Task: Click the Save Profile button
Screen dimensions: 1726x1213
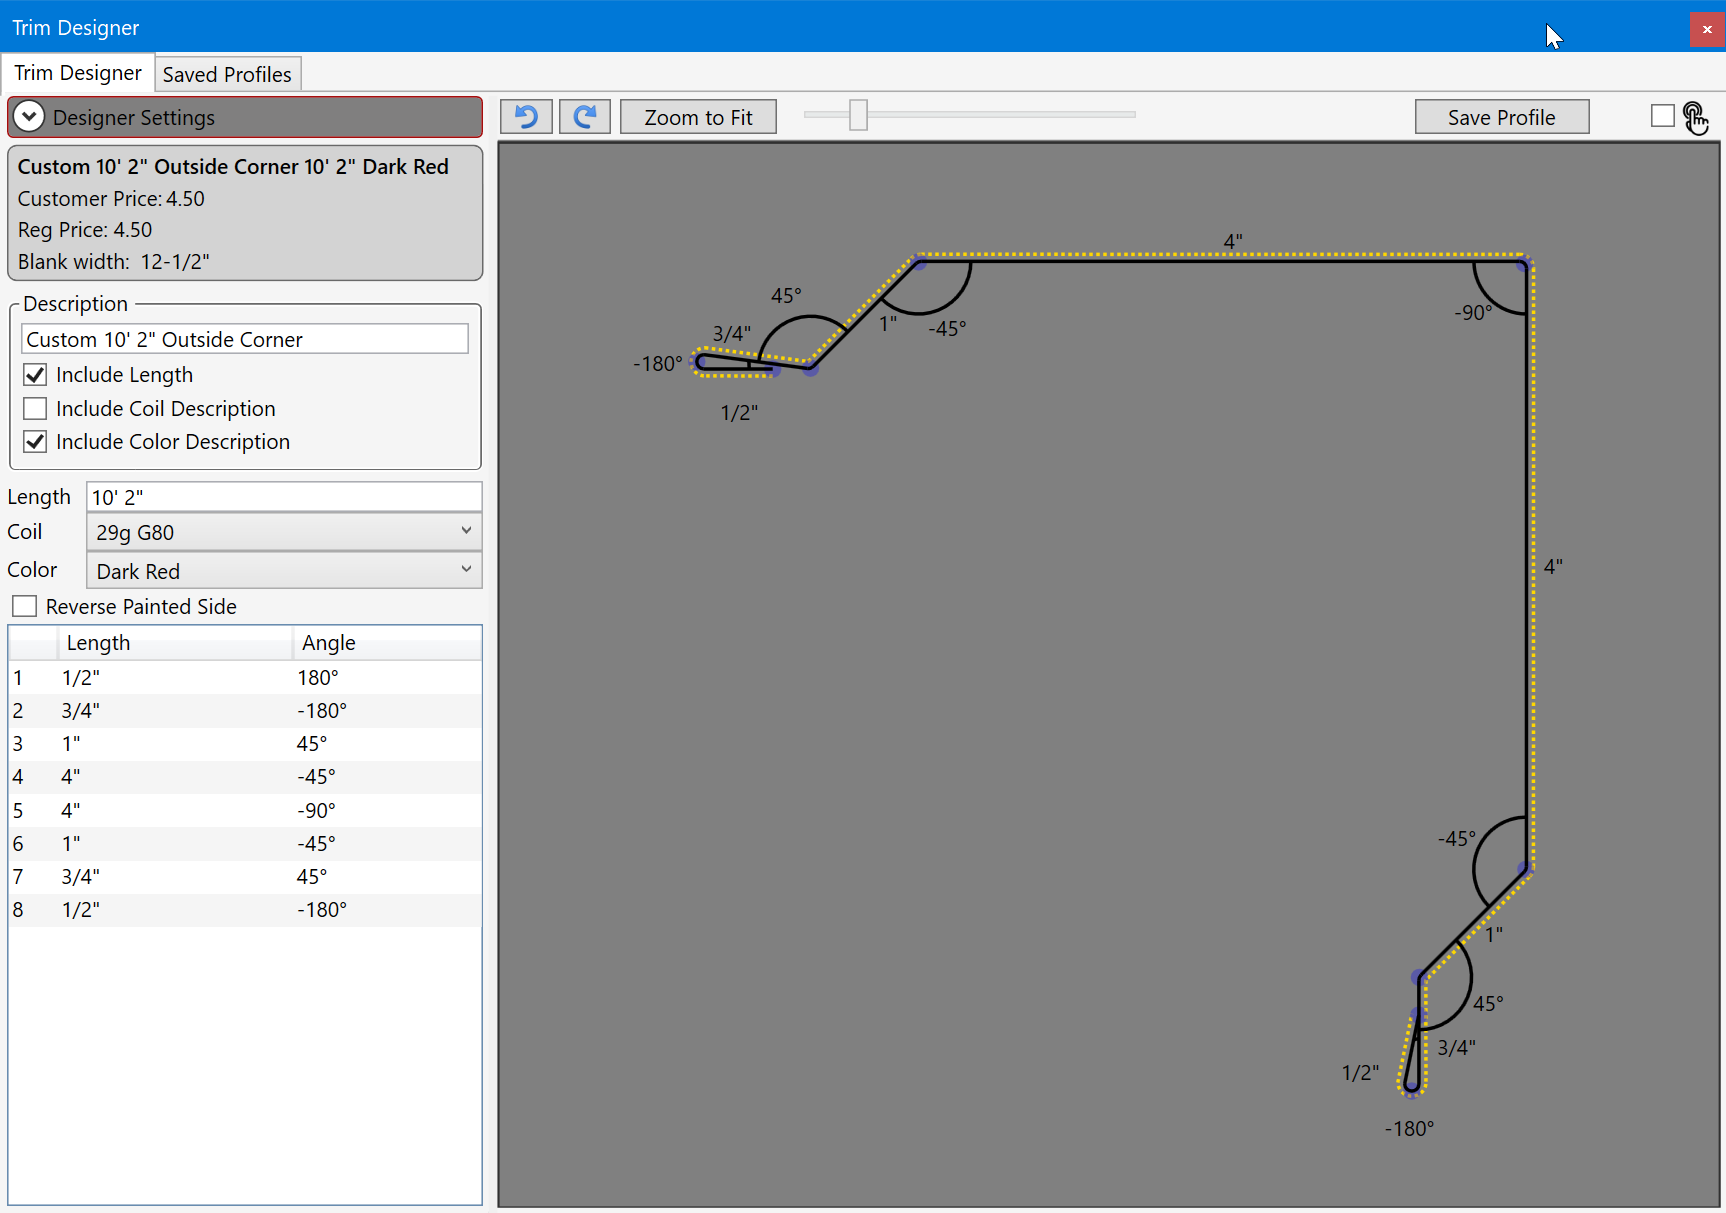Action: (1501, 117)
